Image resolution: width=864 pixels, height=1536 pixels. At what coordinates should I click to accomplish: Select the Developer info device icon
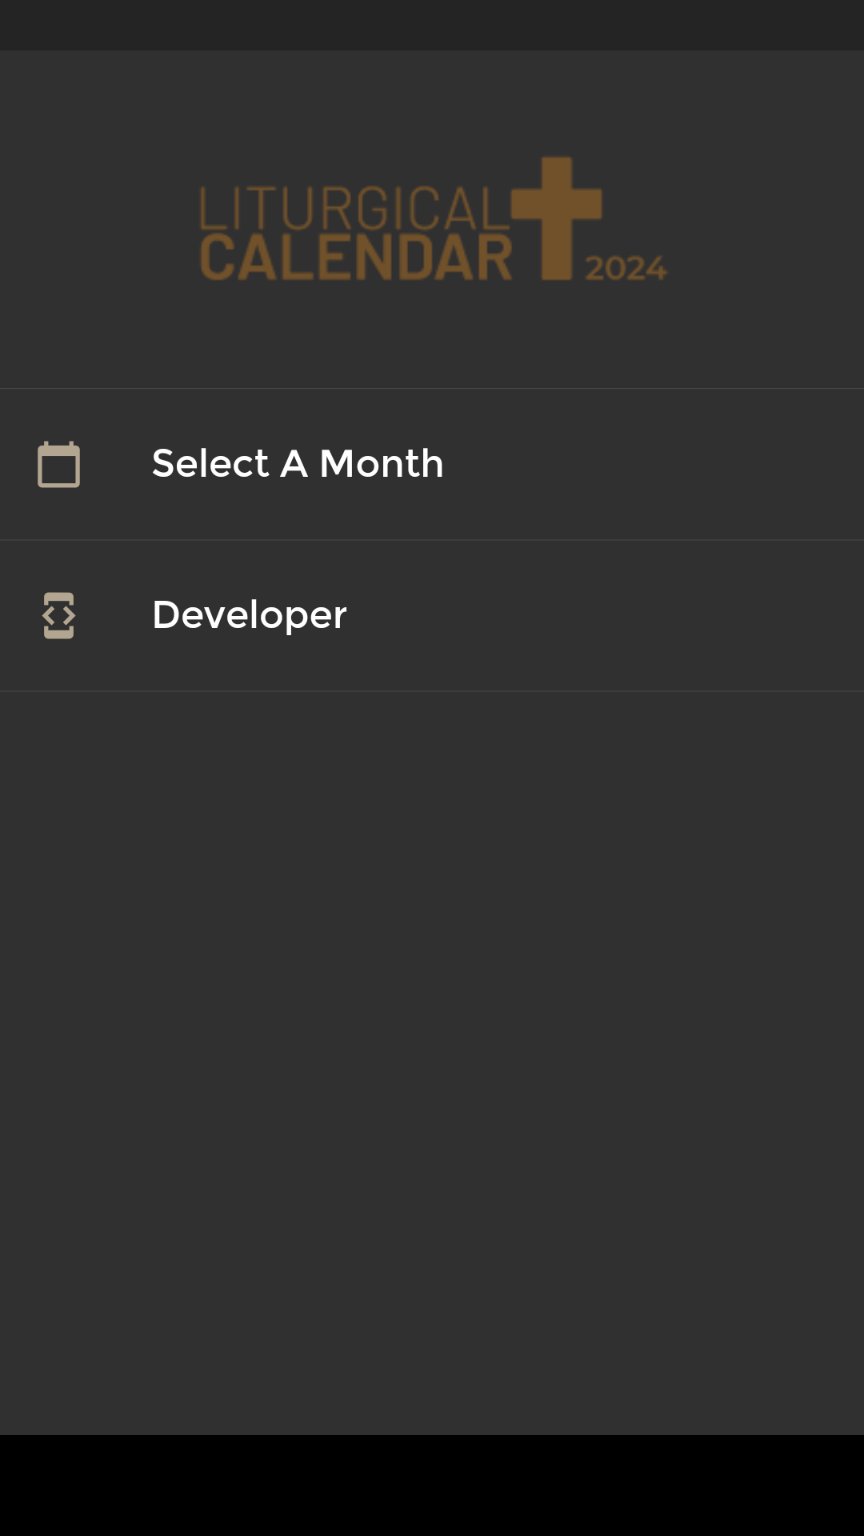pos(58,615)
